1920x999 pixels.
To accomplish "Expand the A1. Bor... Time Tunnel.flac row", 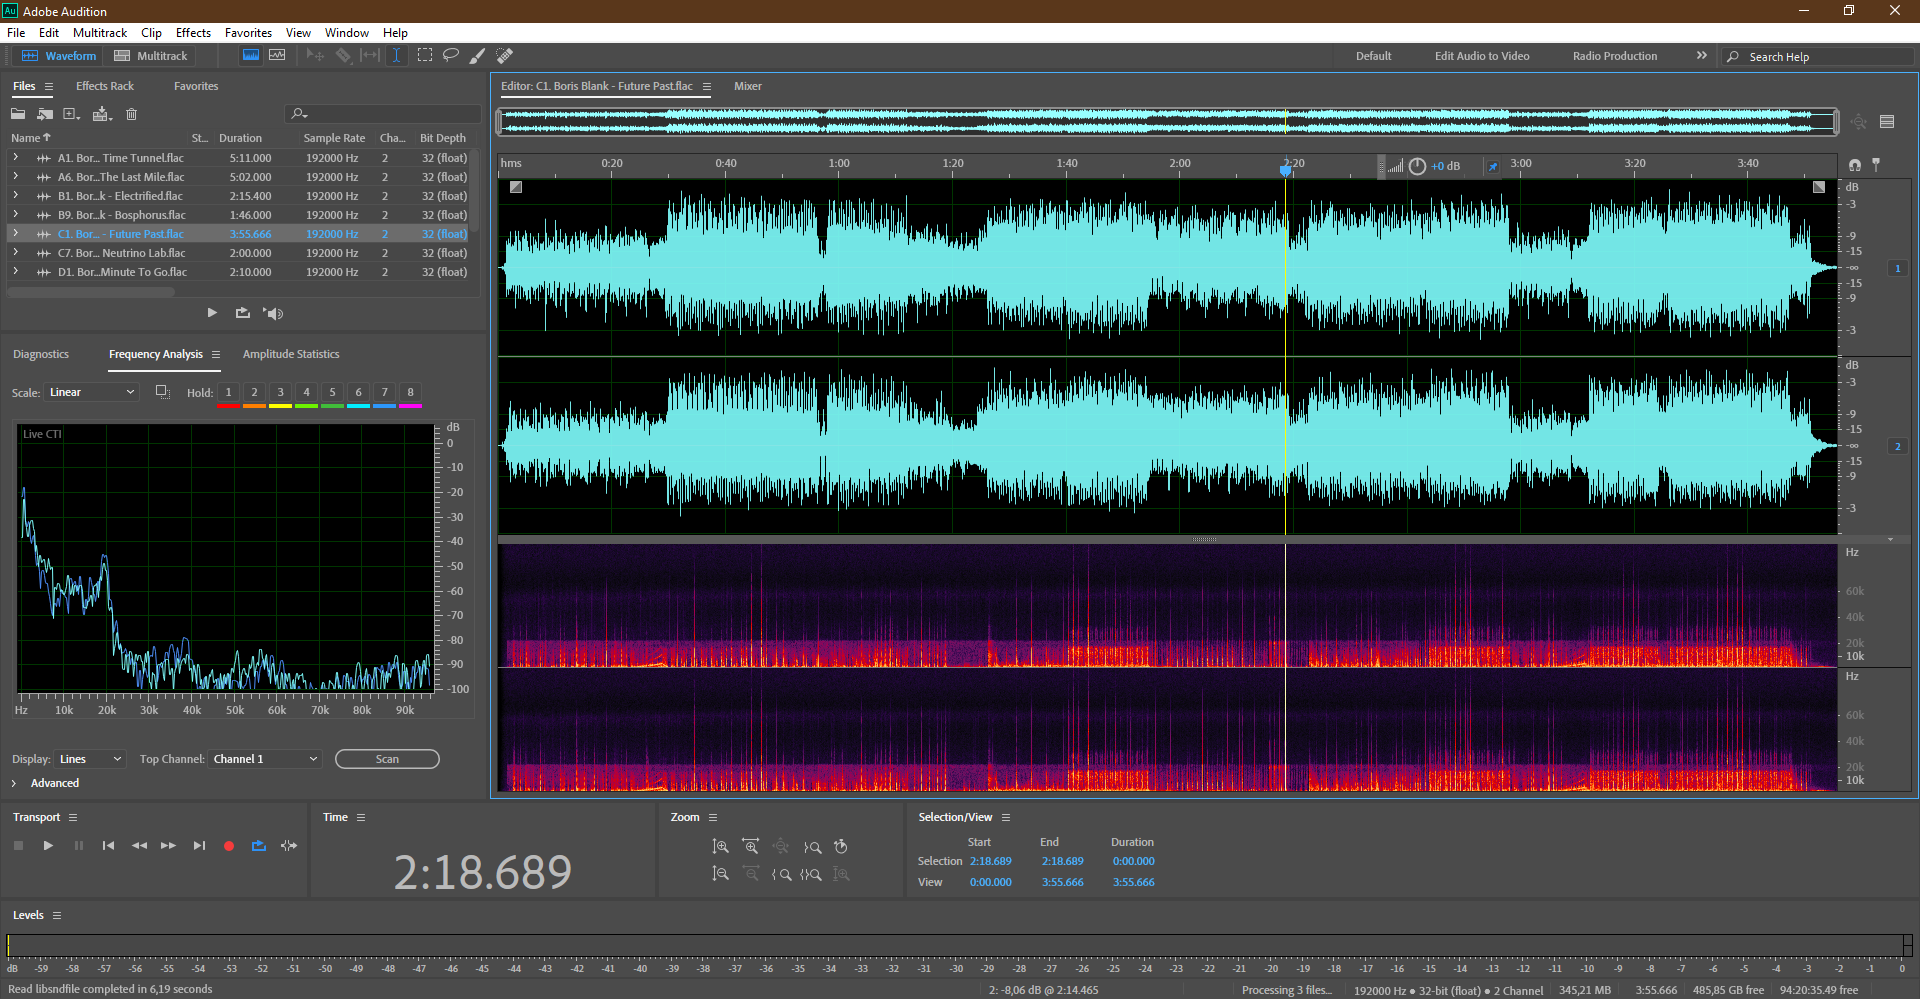I will click(x=15, y=158).
